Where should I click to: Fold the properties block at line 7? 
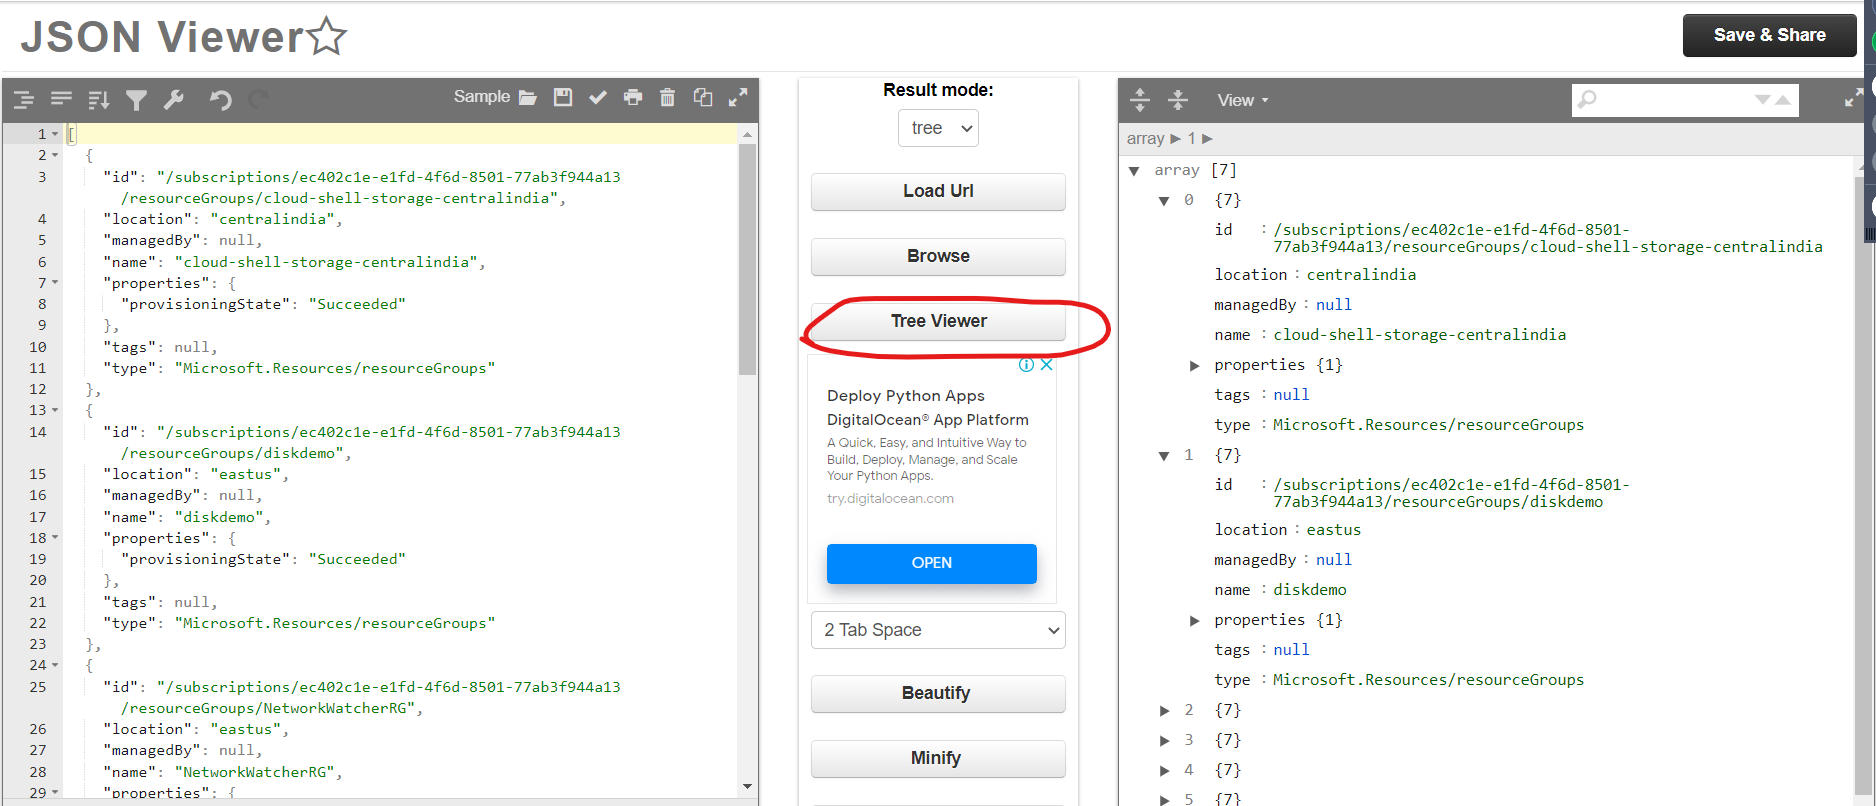(55, 283)
